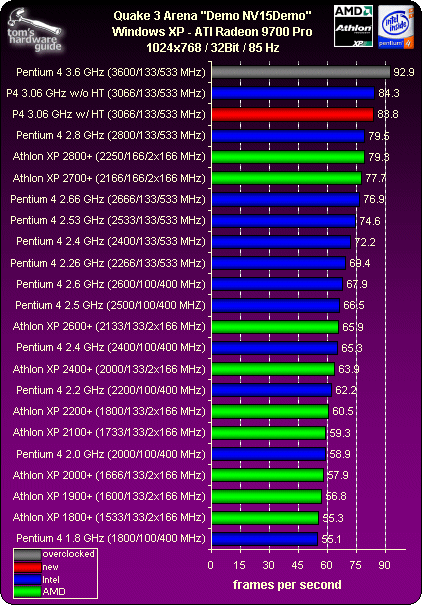Click the axis tick label 15
Image resolution: width=423 pixels, height=606 pixels.
239,565
